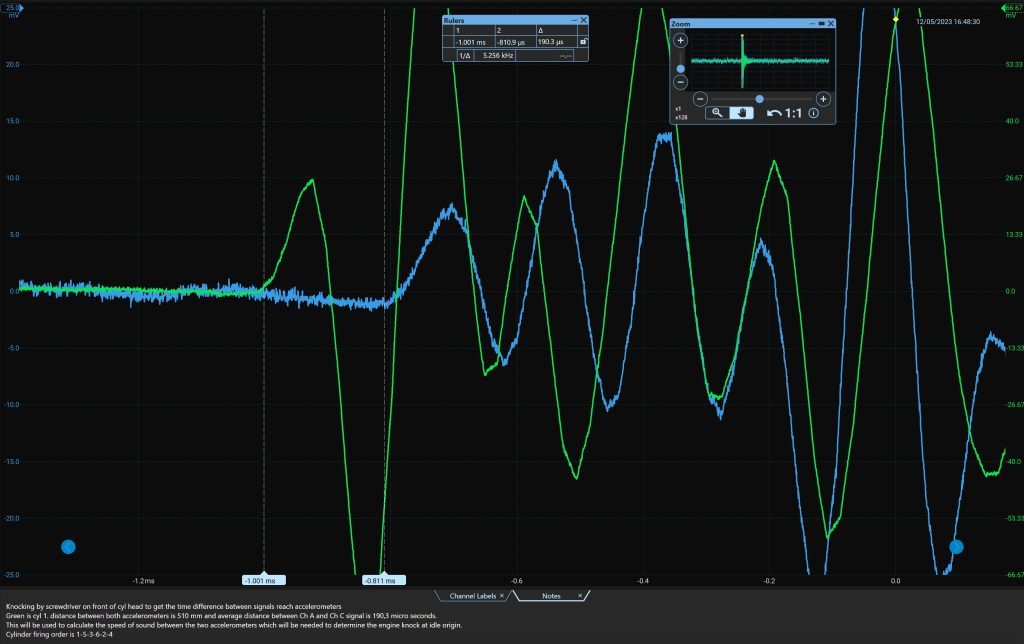Go to next waveform with right arrow
Screen dimensions: 1024x644
pos(956,547)
